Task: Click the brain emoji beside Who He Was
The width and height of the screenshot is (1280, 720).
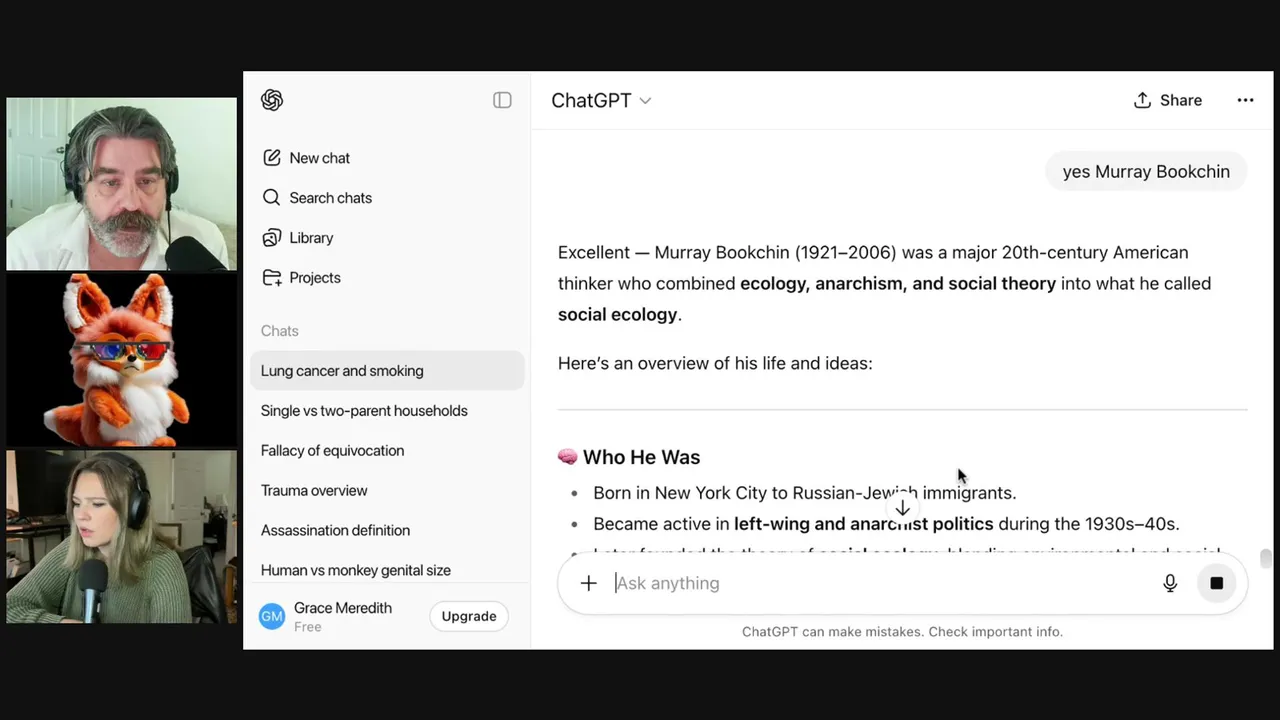Action: coord(568,457)
